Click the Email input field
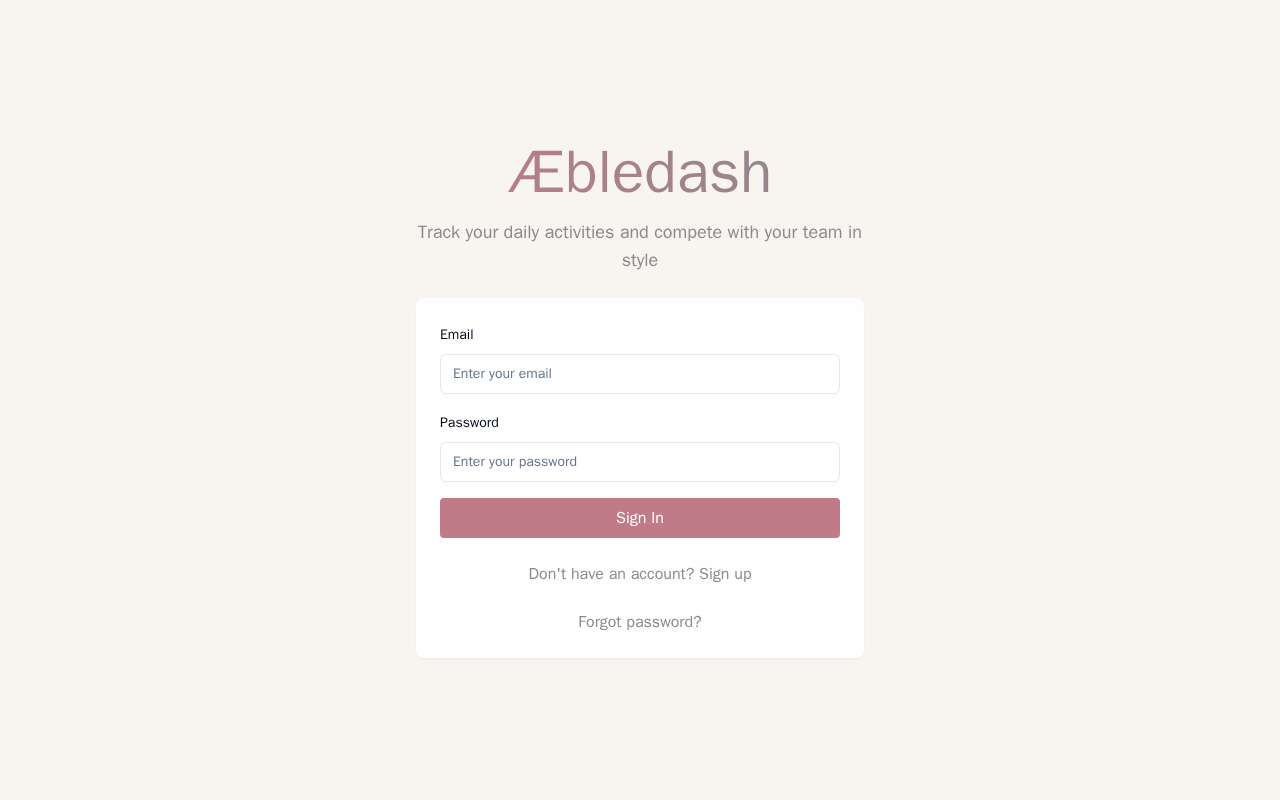 coord(640,374)
